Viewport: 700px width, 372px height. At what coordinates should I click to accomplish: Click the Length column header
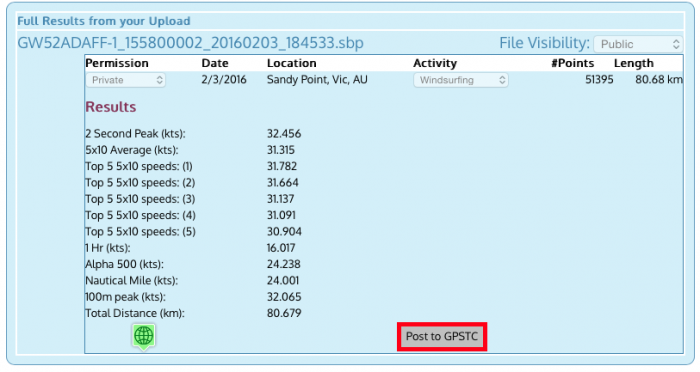tap(633, 63)
